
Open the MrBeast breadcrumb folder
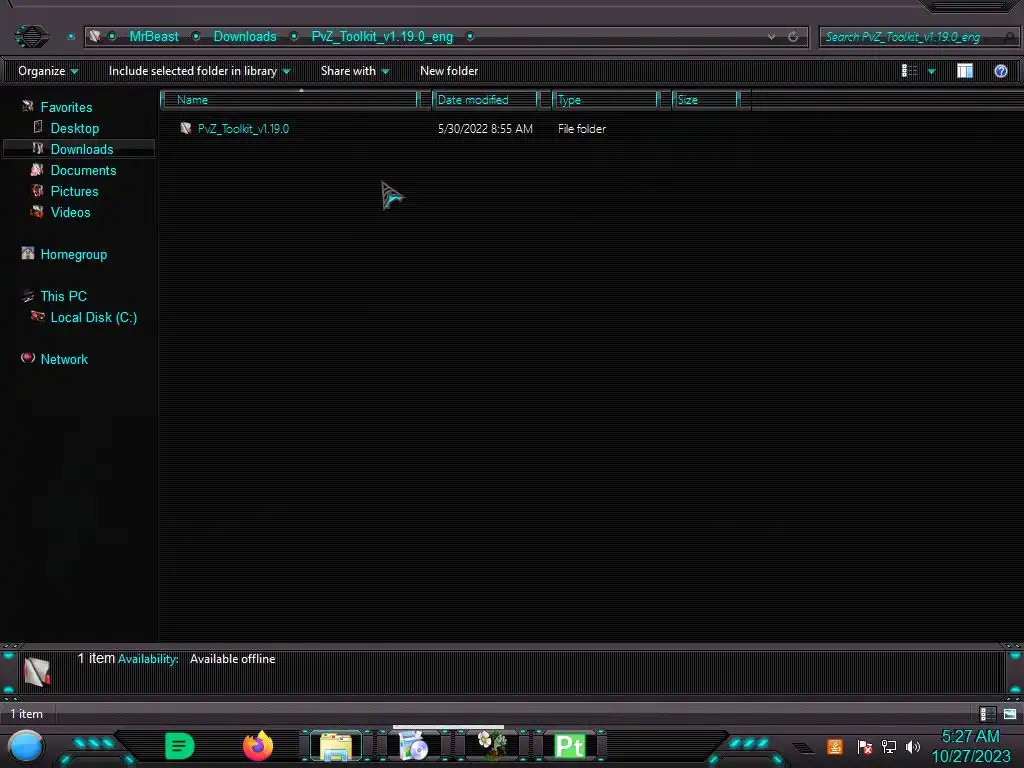[x=153, y=37]
